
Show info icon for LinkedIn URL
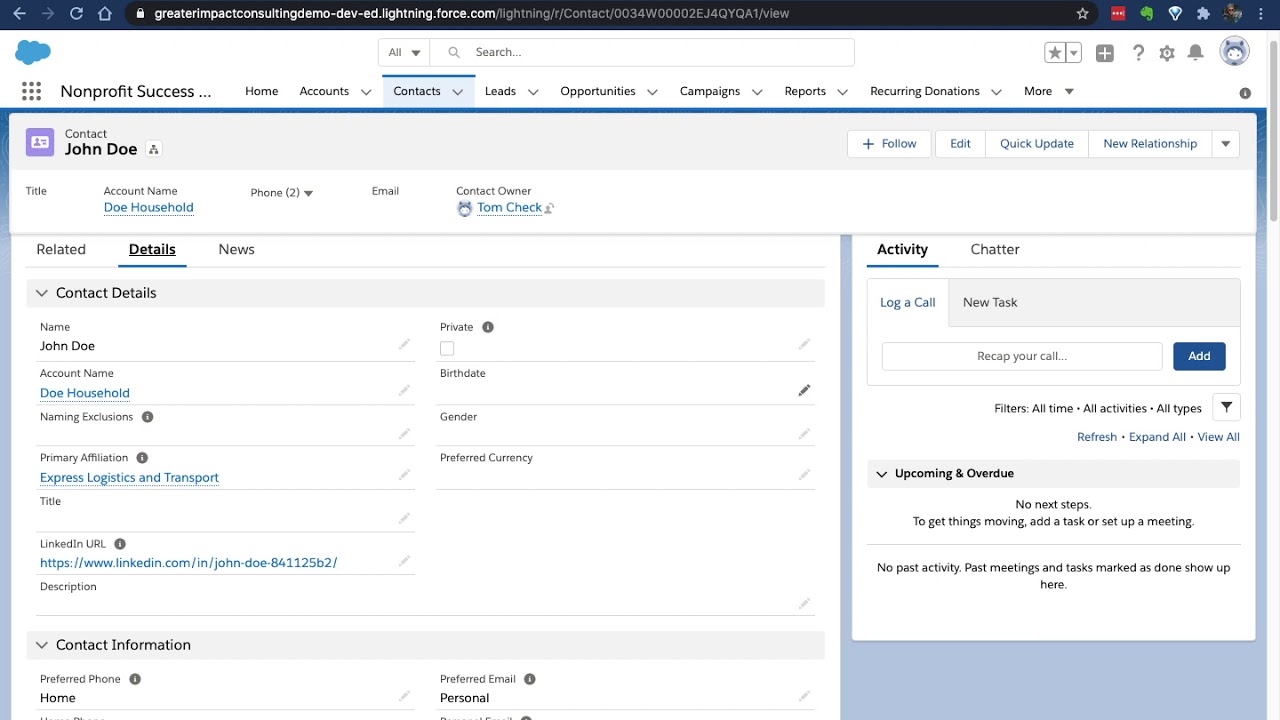120,544
